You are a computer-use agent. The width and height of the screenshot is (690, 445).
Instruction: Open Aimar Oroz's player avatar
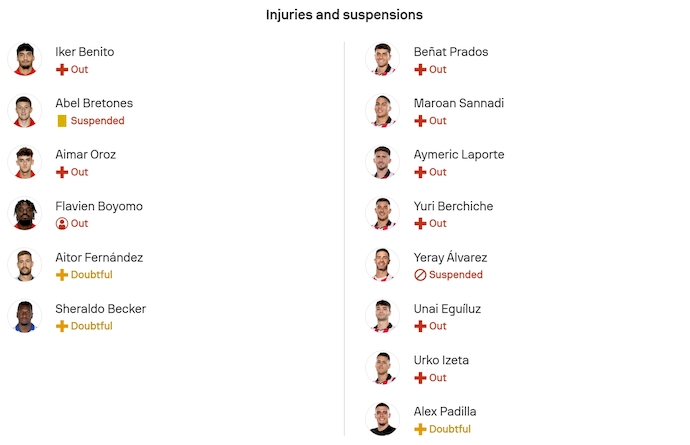tap(23, 162)
